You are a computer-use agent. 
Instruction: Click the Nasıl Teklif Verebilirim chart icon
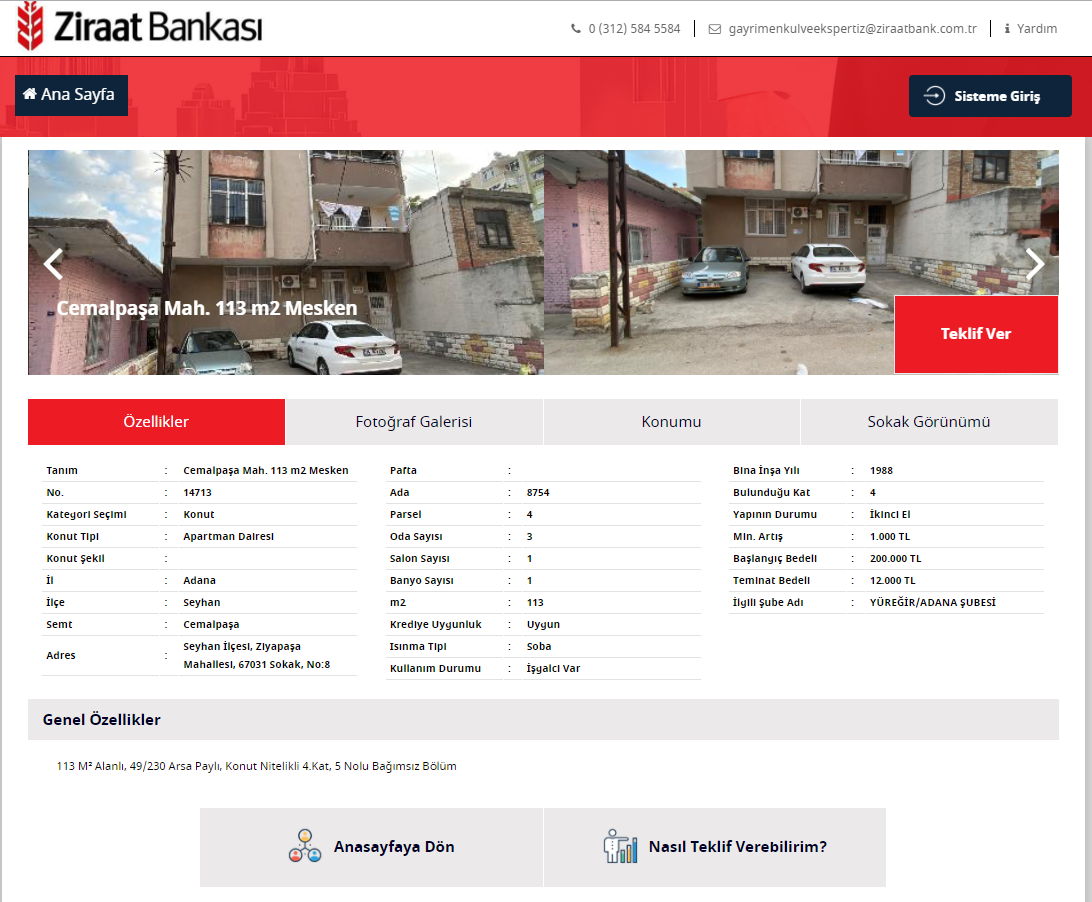coord(620,846)
